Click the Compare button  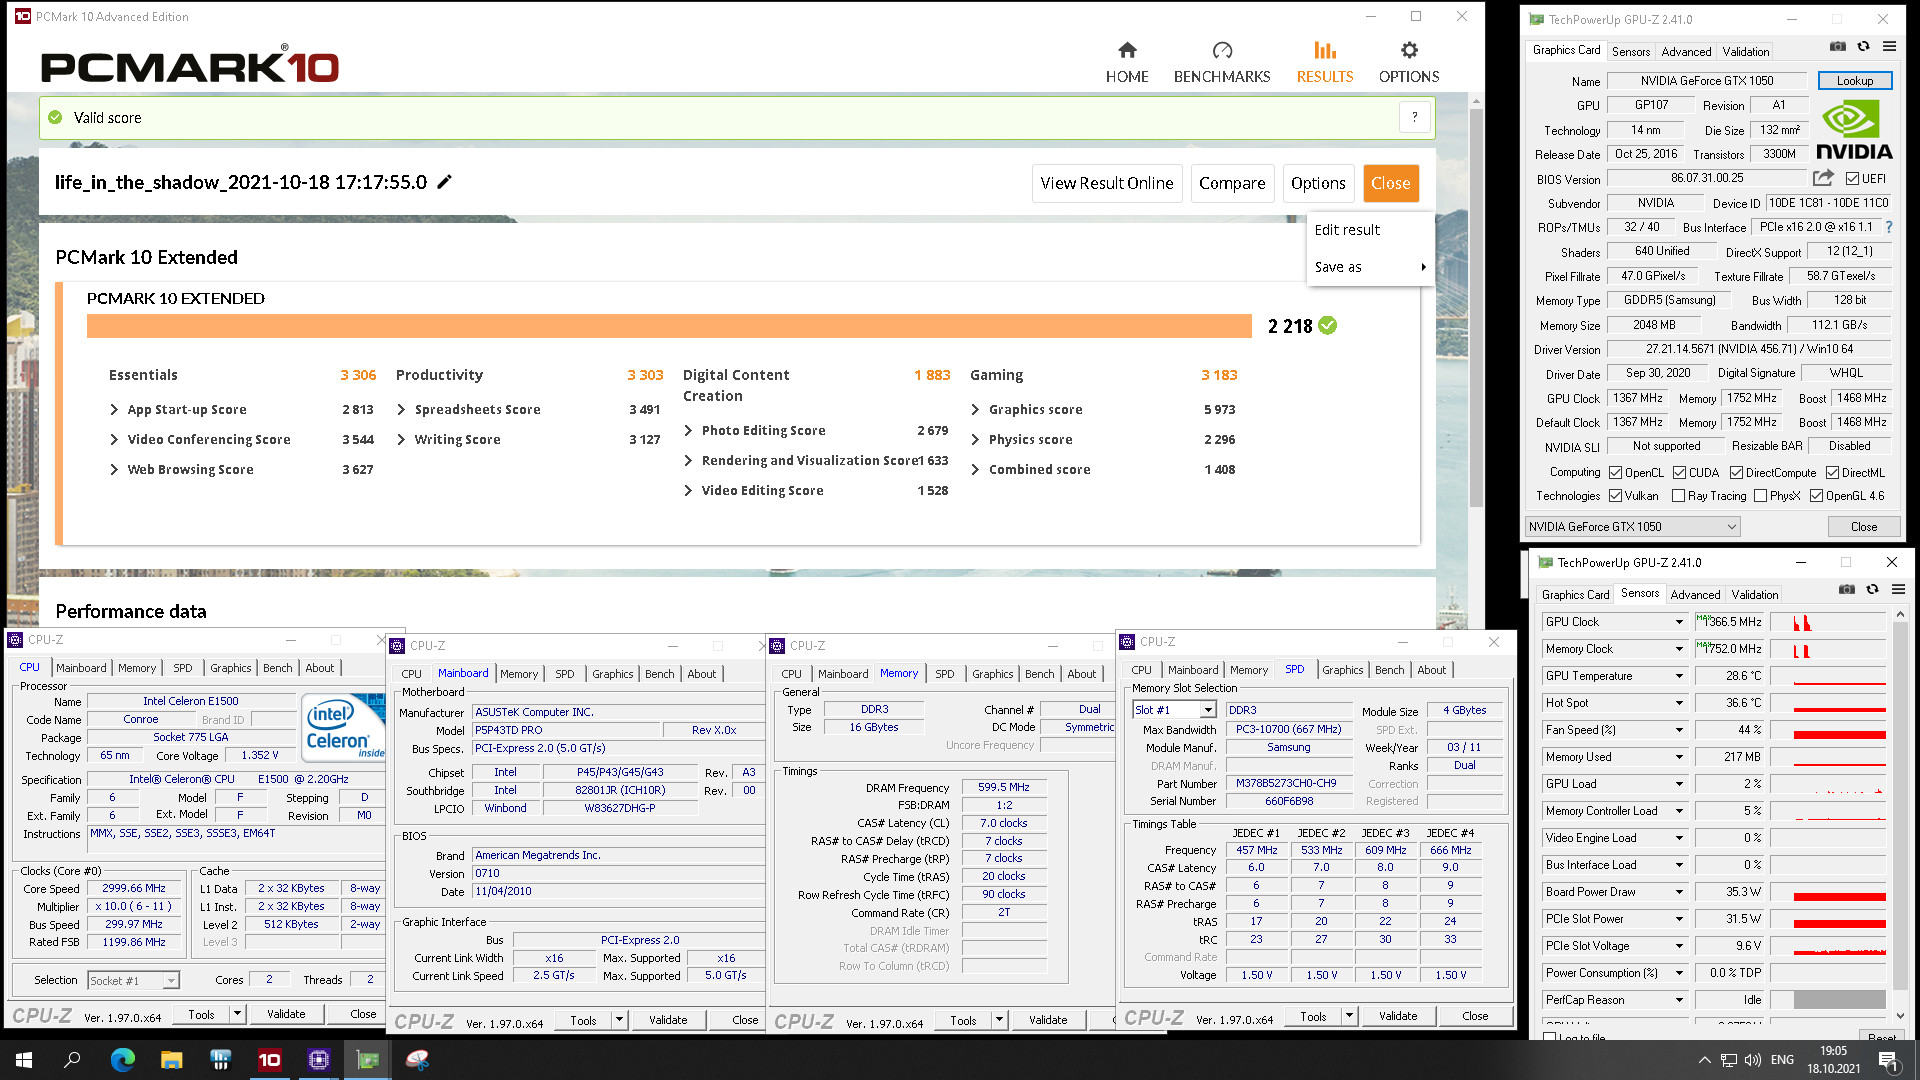1232,183
